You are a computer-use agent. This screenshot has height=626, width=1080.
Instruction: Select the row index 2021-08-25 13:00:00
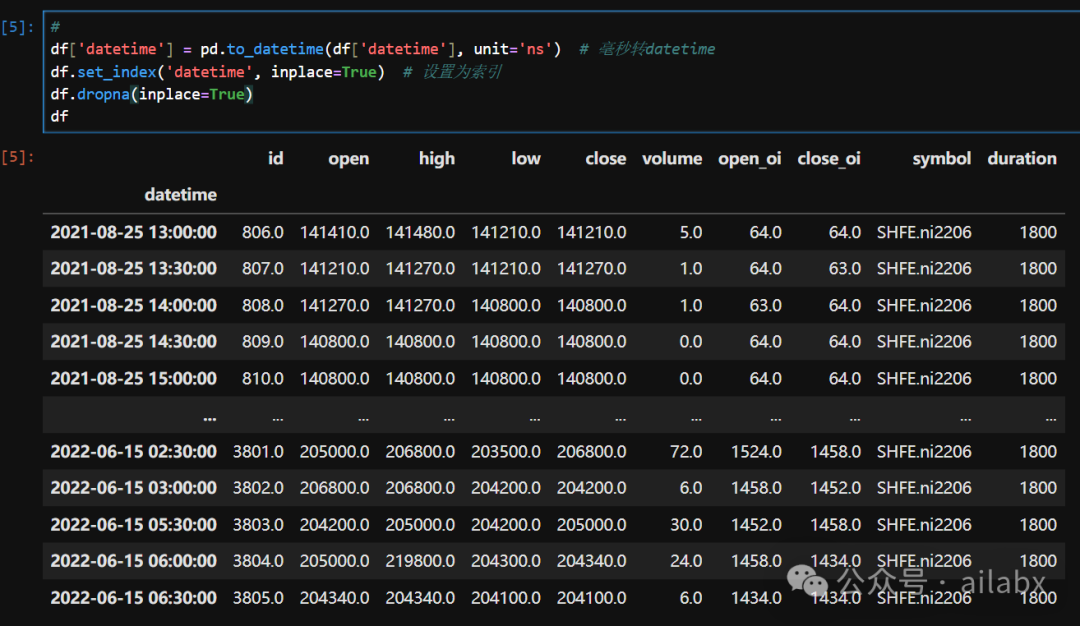pos(134,232)
